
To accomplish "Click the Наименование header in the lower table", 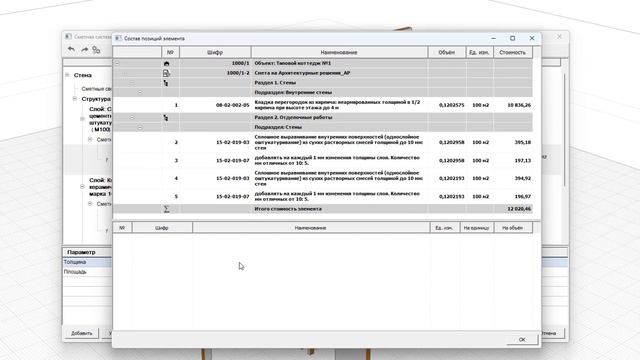I will coord(311,228).
